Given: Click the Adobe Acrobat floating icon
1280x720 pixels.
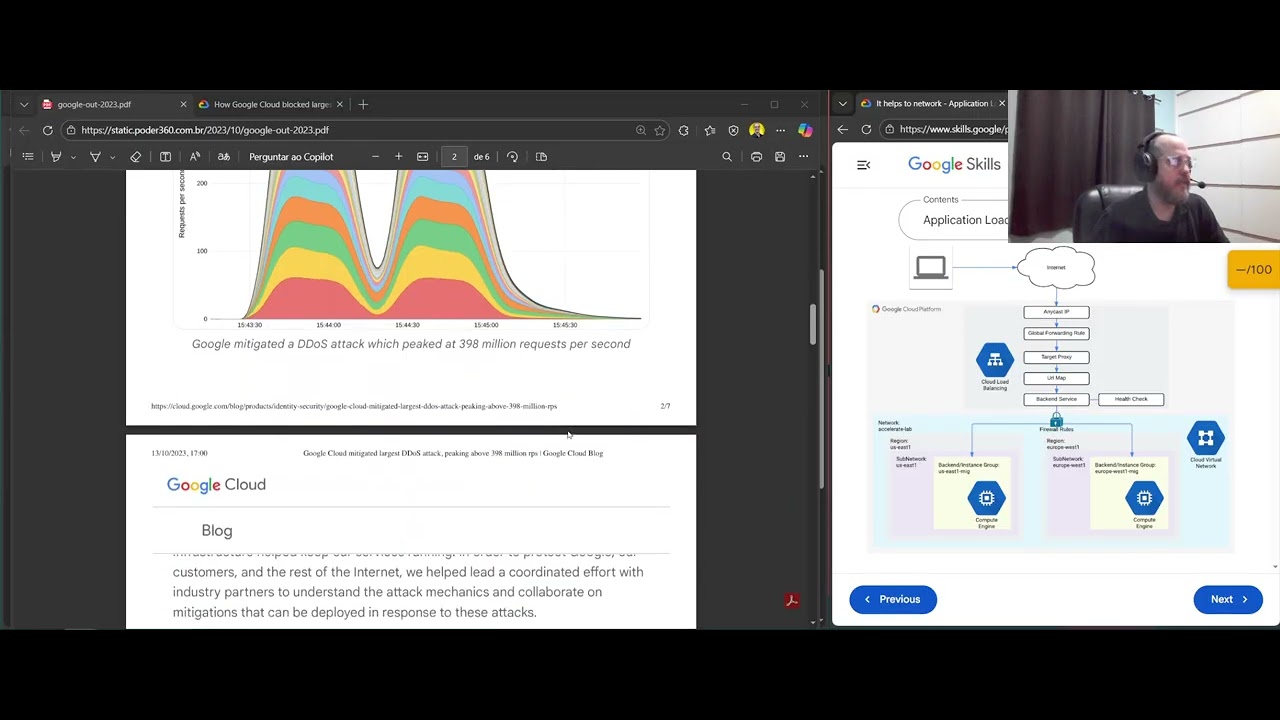Looking at the screenshot, I should (x=791, y=601).
